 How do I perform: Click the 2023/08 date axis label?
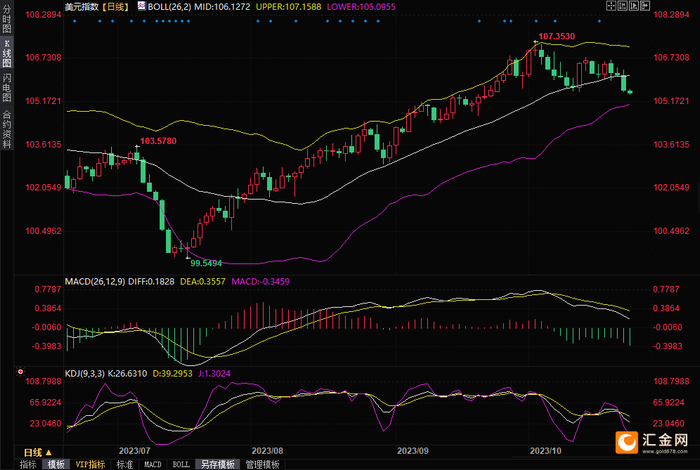[267, 451]
